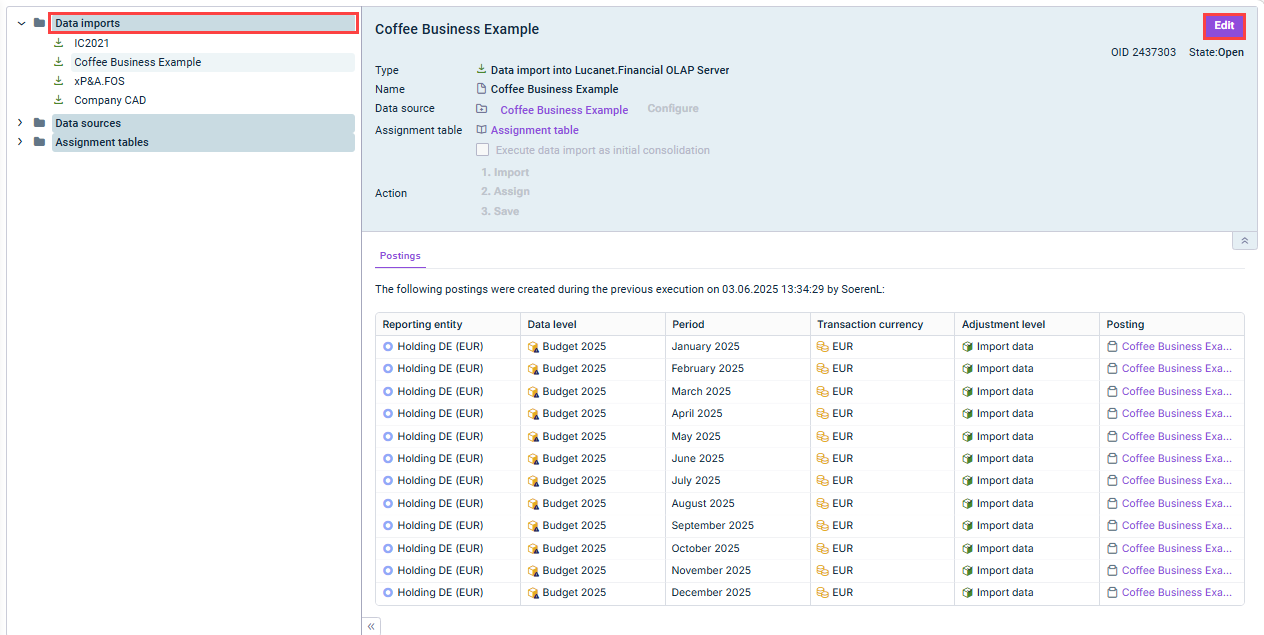Click the EUR coins icon in May row
The height and width of the screenshot is (635, 1264).
(823, 436)
